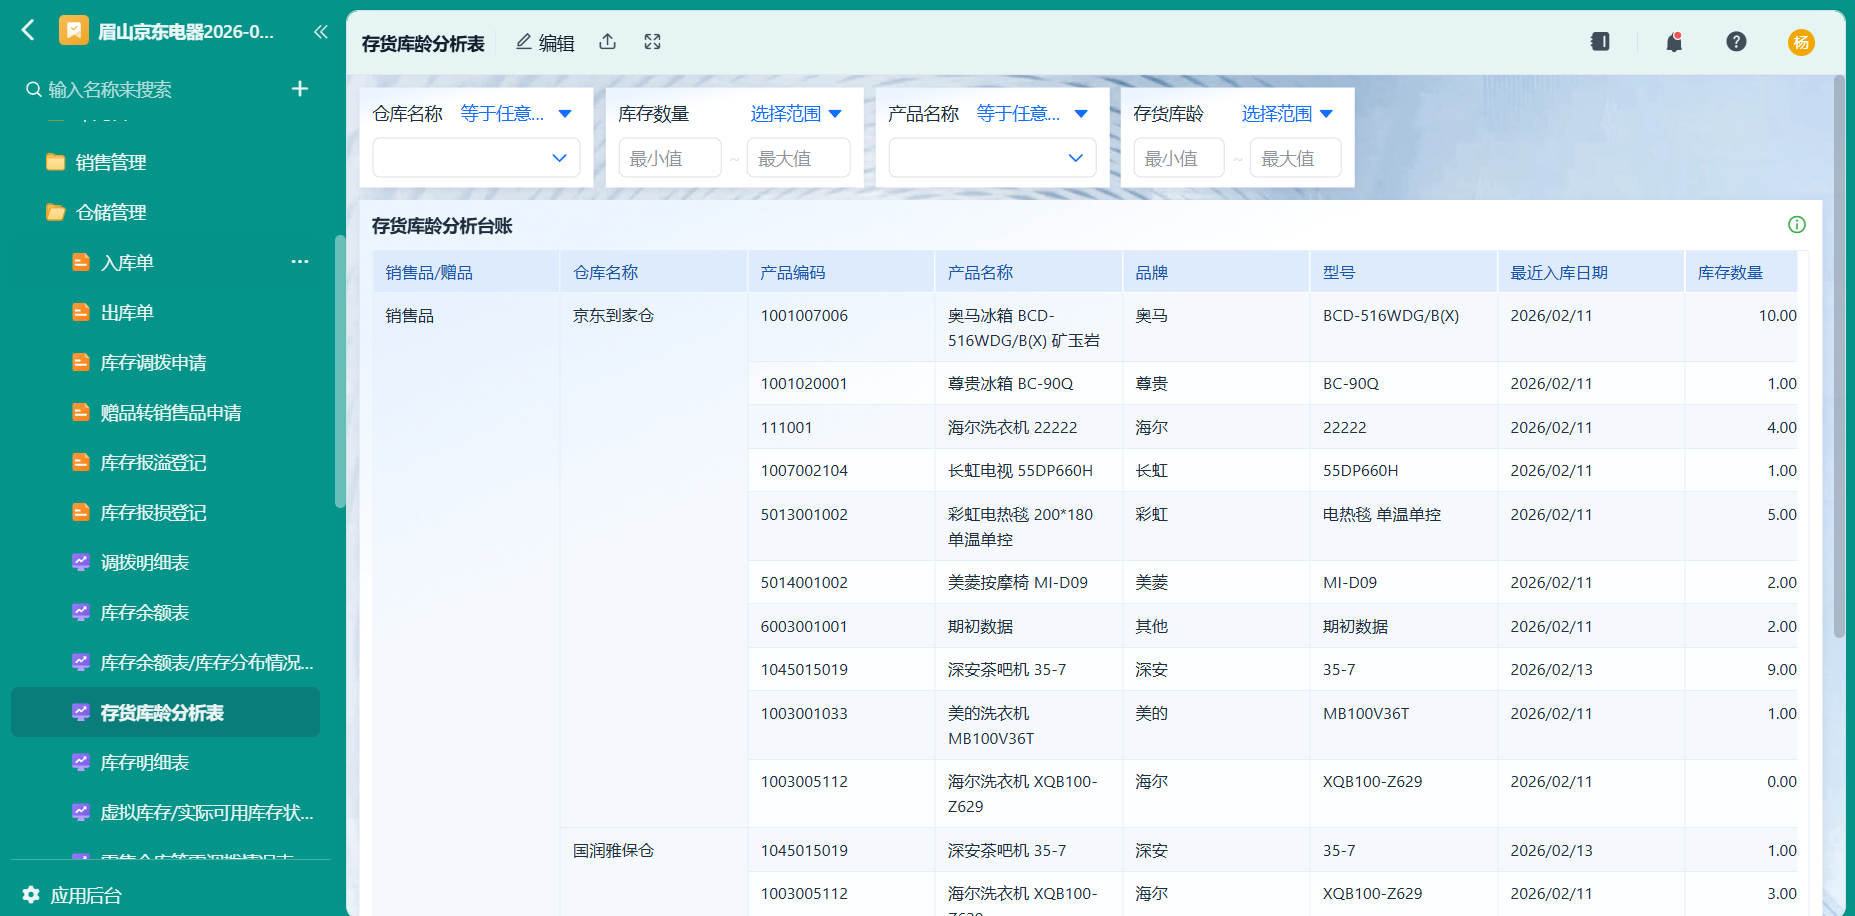1855x916 pixels.
Task: Click the dark panel icon in top bar
Action: 1600,42
